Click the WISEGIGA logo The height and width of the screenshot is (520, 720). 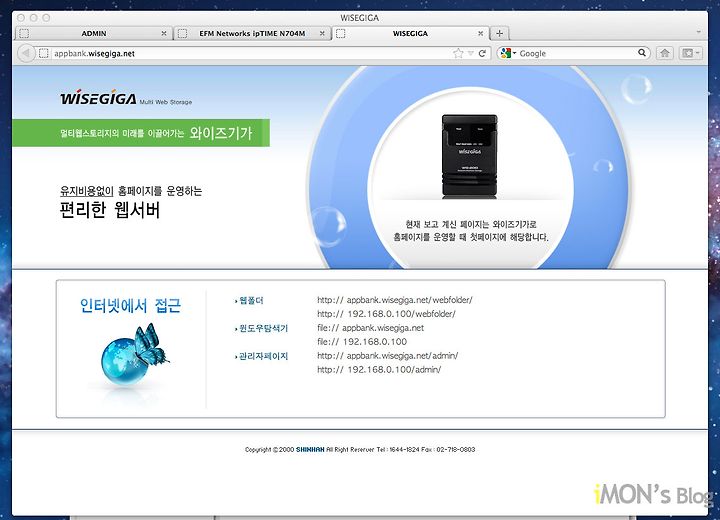click(x=98, y=98)
